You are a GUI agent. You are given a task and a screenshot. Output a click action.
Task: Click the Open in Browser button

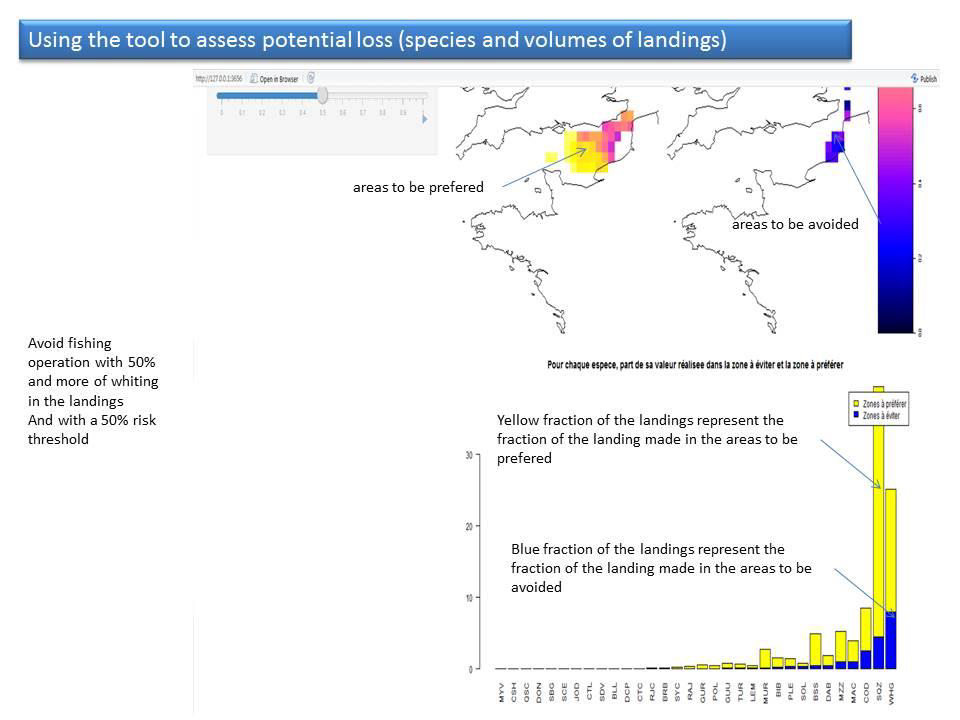click(x=274, y=79)
